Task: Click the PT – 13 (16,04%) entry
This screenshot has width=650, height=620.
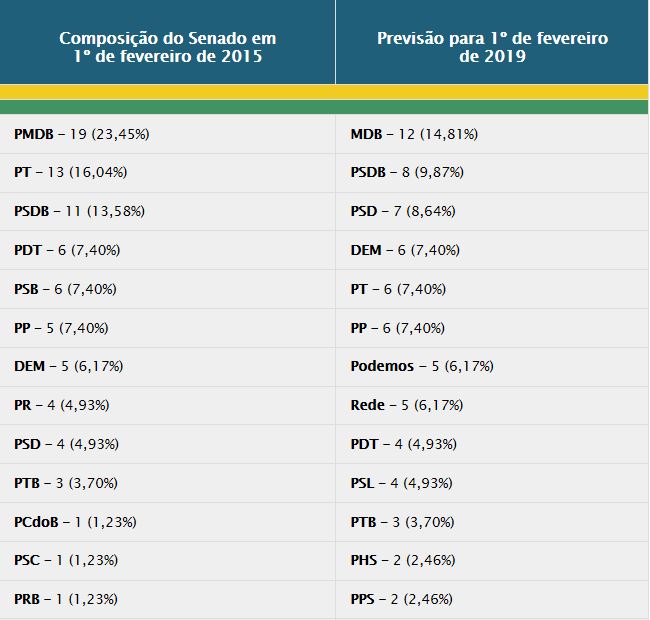Action: point(71,172)
